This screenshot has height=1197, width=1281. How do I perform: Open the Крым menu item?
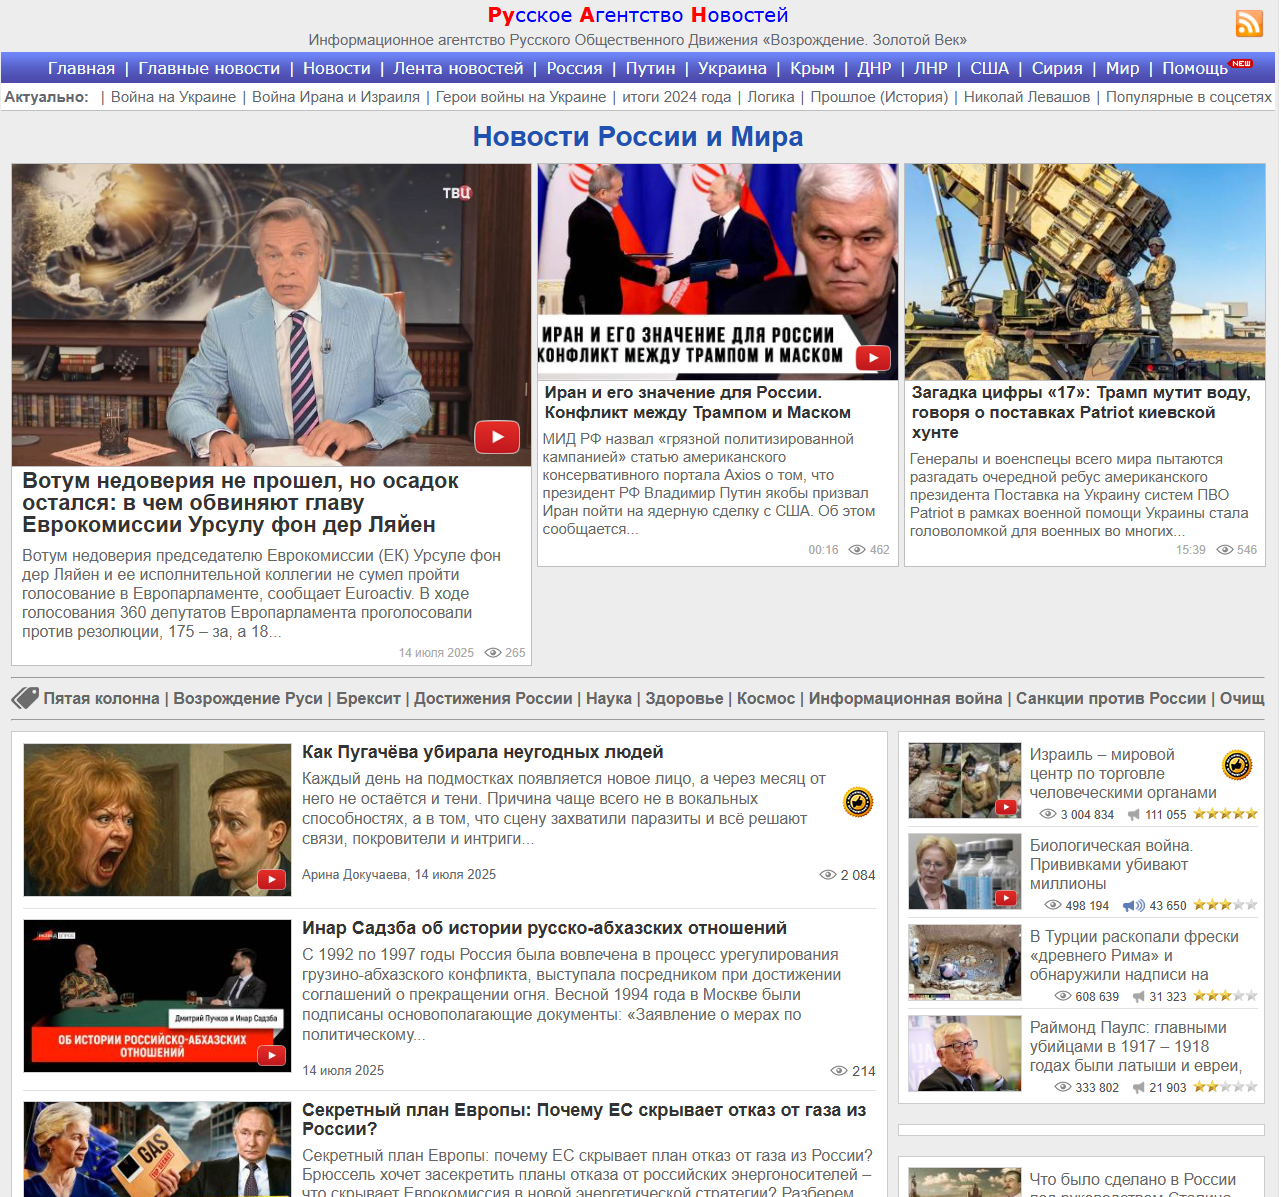pyautogui.click(x=812, y=68)
